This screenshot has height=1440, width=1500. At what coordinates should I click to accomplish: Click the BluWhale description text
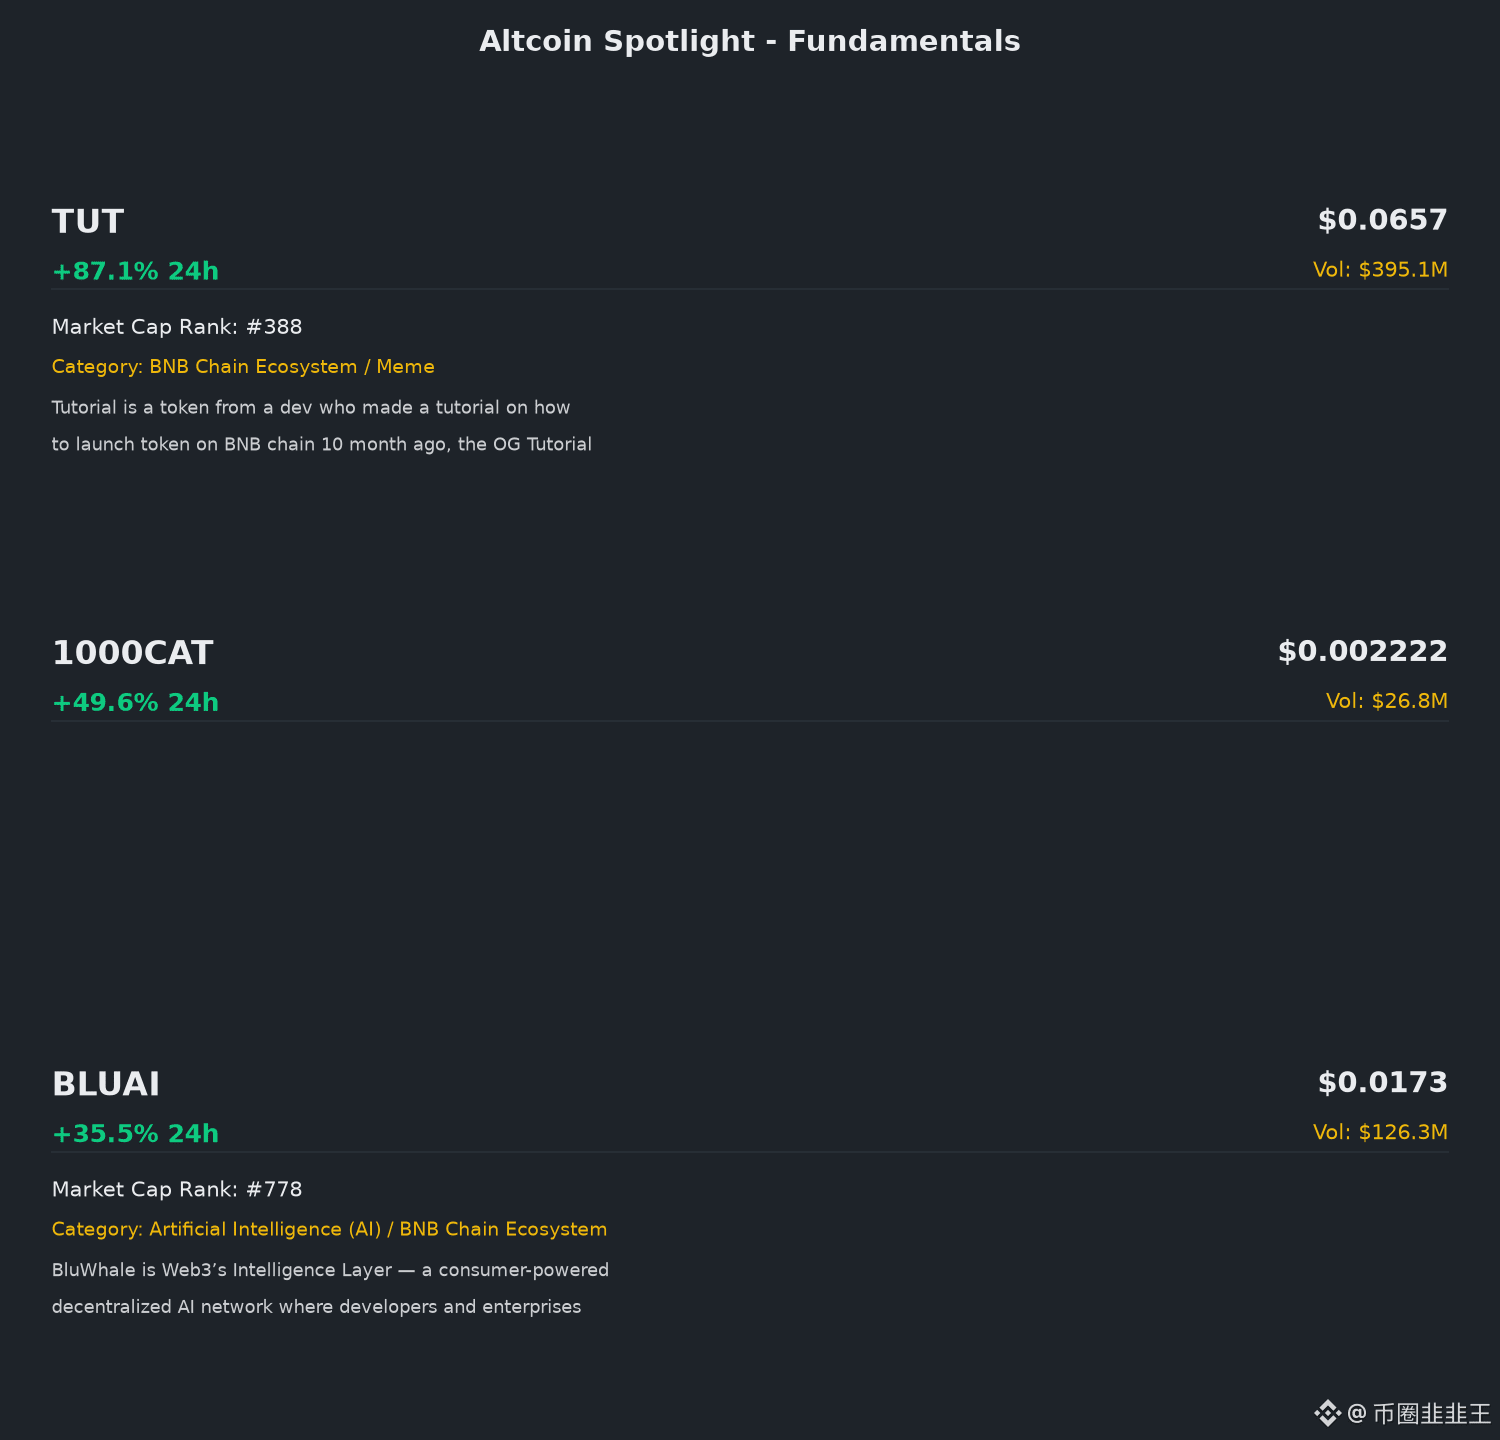(x=330, y=1288)
